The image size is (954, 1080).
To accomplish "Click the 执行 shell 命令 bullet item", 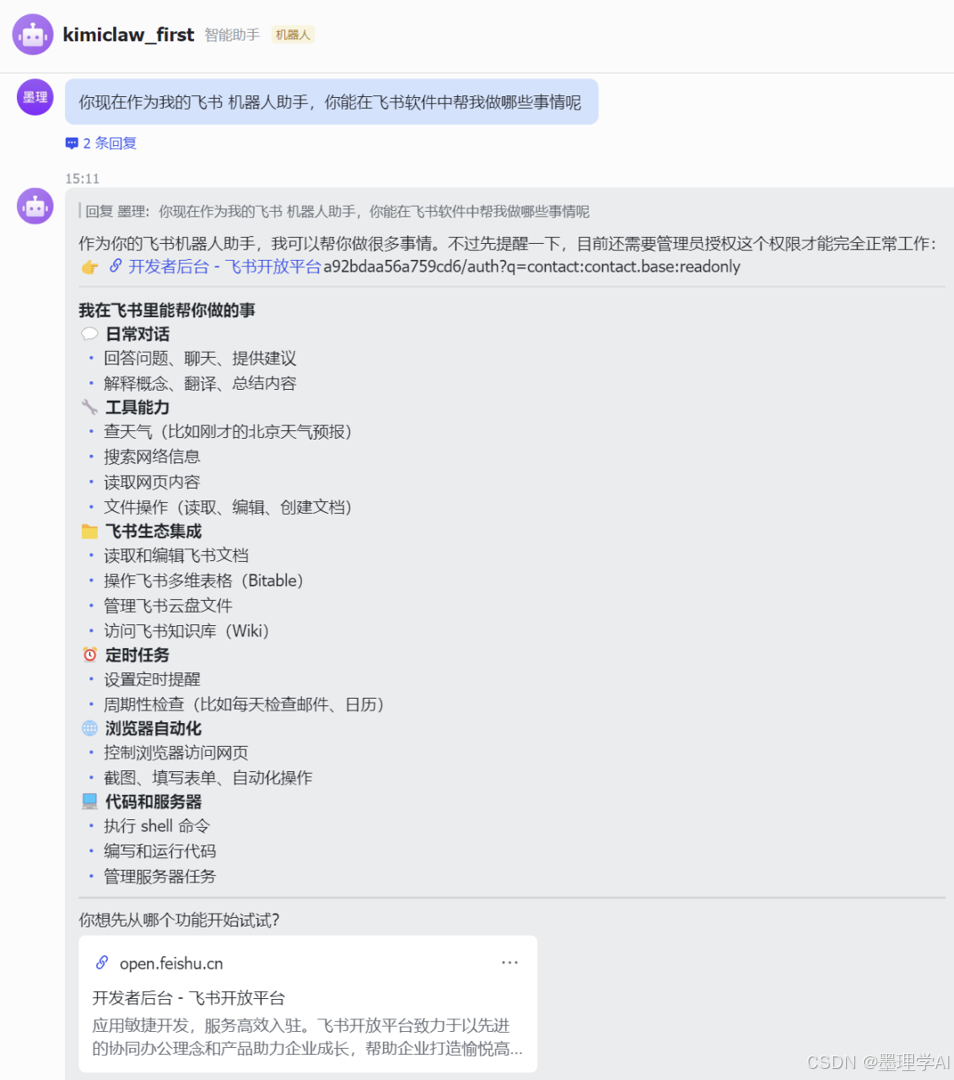I will pyautogui.click(x=157, y=826).
